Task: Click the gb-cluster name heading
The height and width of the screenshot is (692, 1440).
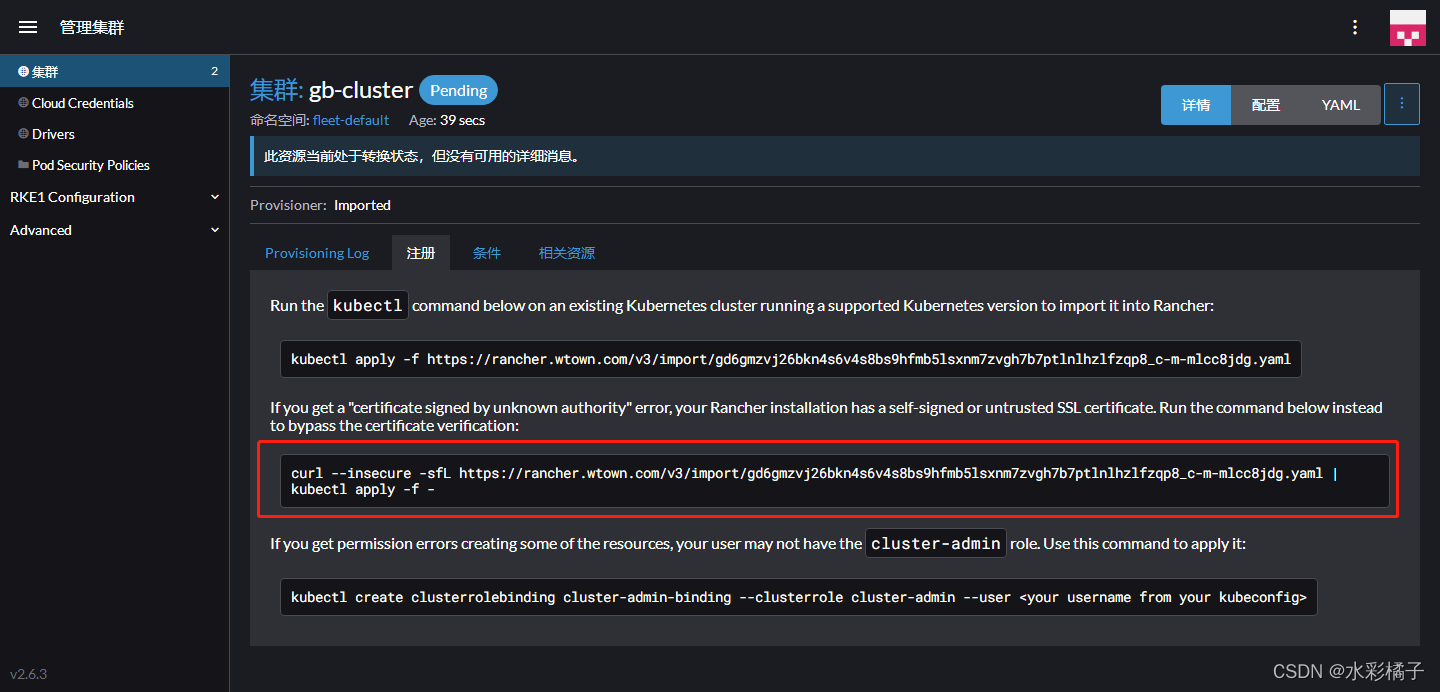Action: click(x=361, y=90)
